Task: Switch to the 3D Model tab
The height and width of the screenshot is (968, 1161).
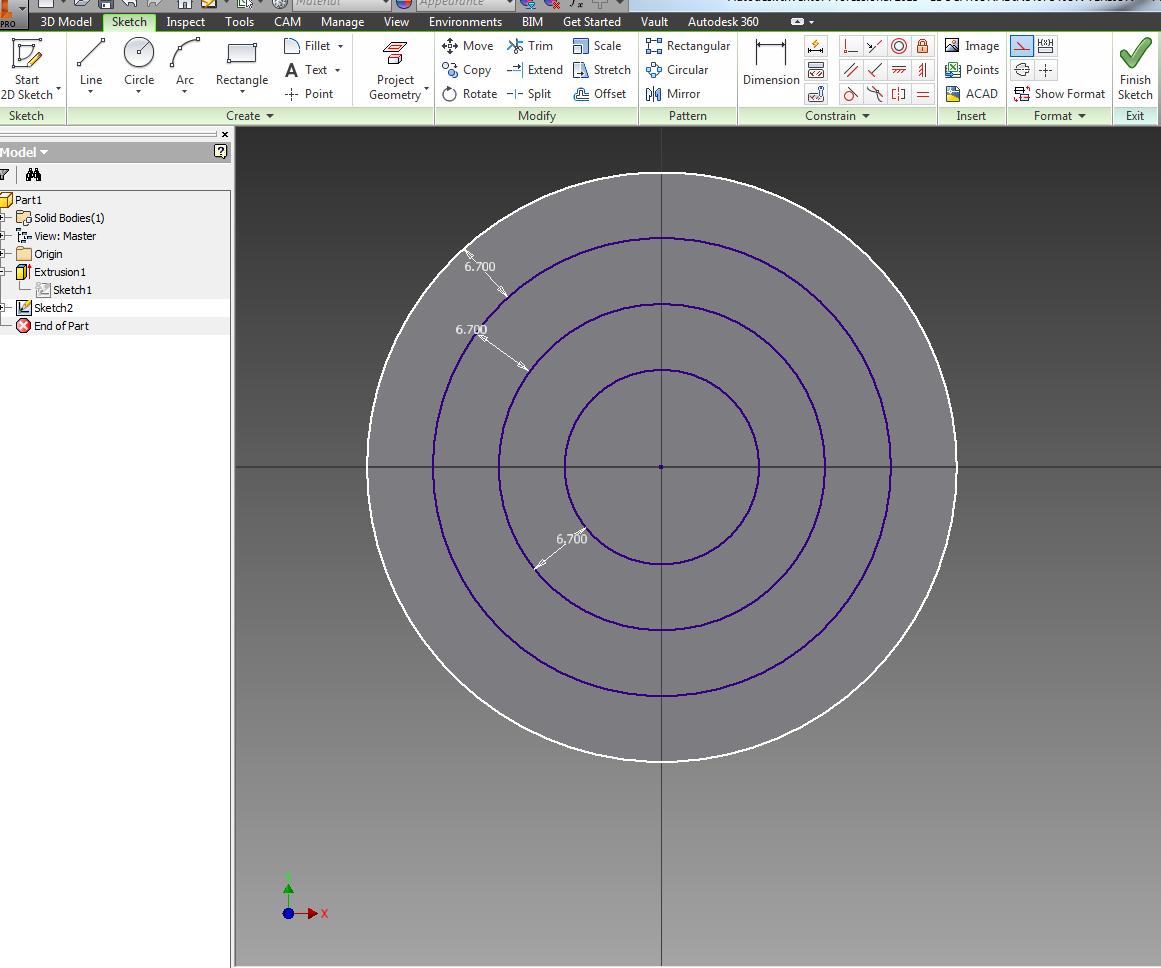Action: (x=66, y=21)
